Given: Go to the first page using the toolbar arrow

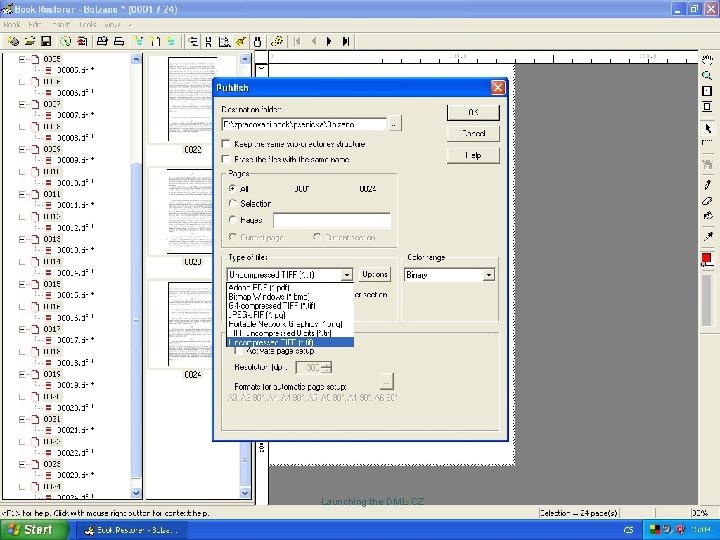Looking at the screenshot, I should coord(297,41).
